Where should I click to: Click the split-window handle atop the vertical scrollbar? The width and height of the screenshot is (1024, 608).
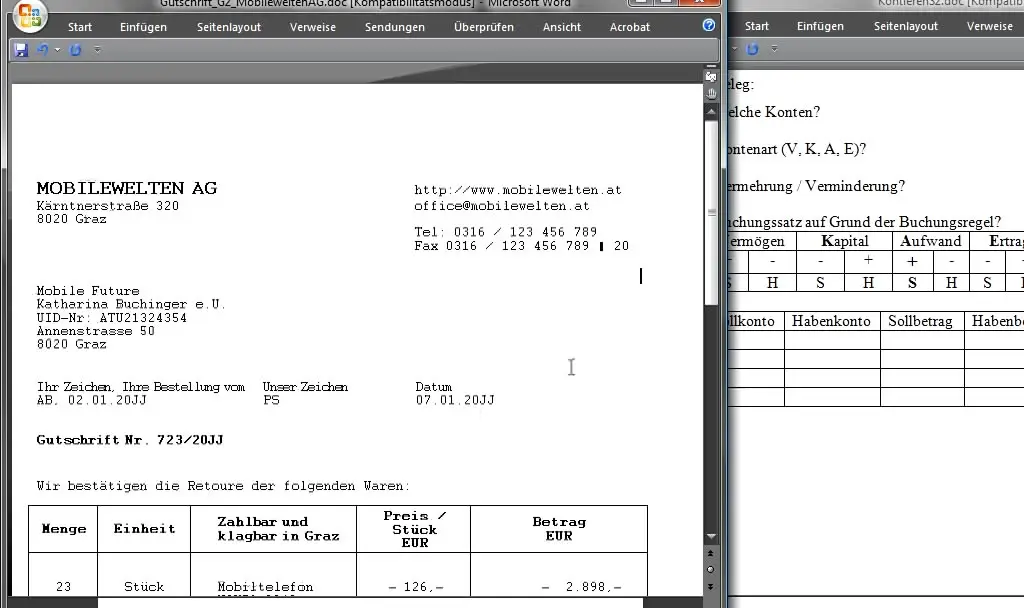click(711, 67)
